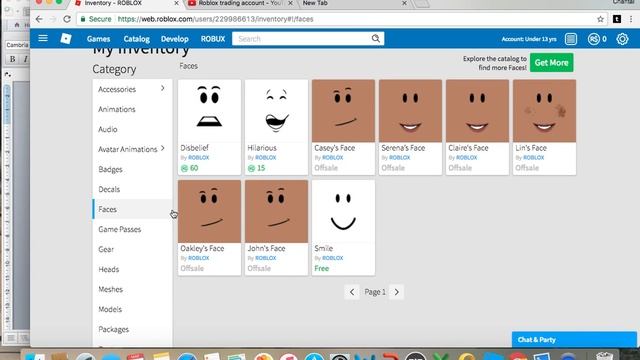Viewport: 640px width, 360px height.
Task: Open Serena's Face thumbnail
Action: [410, 111]
